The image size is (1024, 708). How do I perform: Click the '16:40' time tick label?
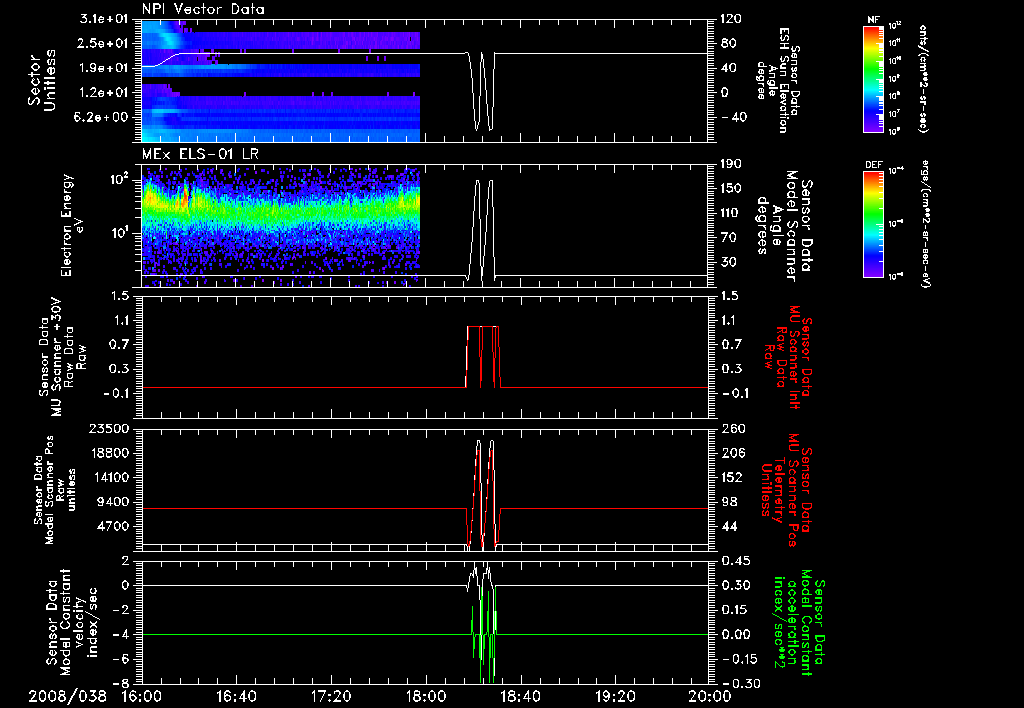[x=236, y=696]
